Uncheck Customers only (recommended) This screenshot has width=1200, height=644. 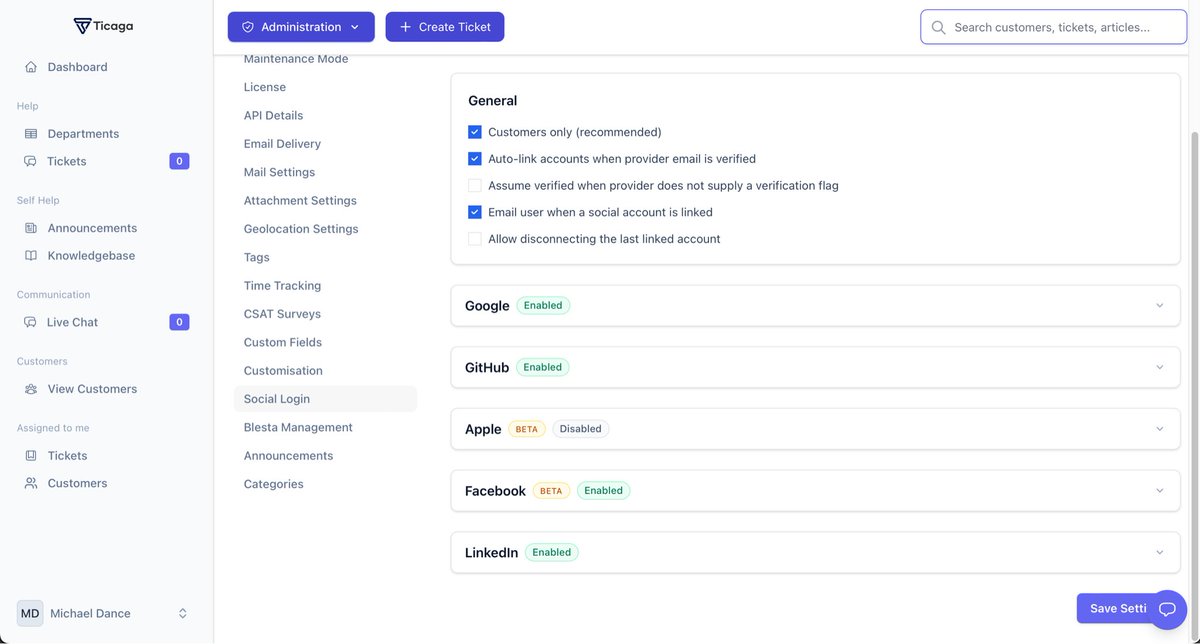click(473, 131)
